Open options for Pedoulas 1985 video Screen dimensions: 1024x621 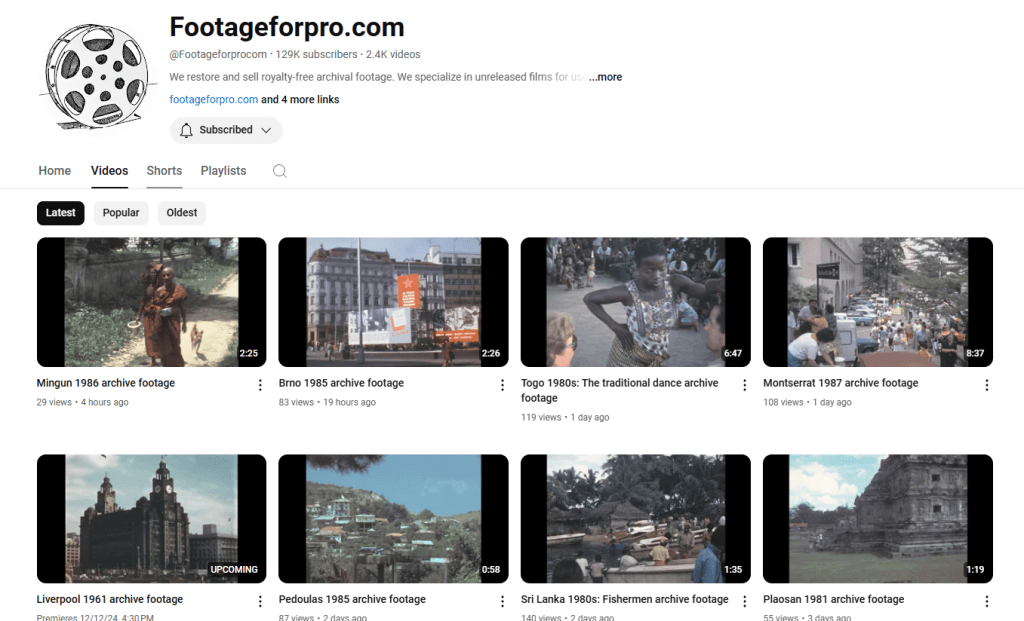point(502,601)
